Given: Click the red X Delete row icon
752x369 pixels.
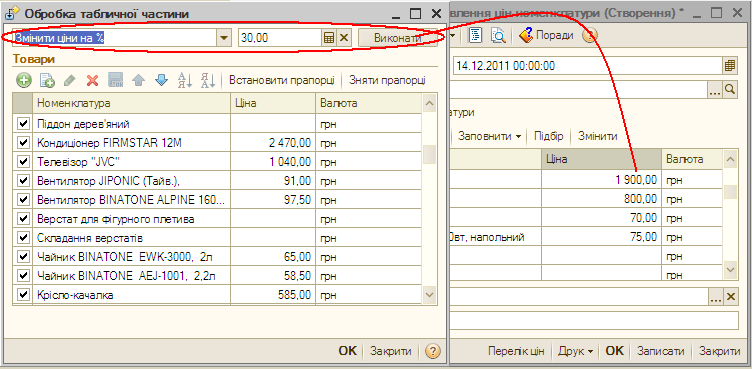Looking at the screenshot, I should click(92, 80).
